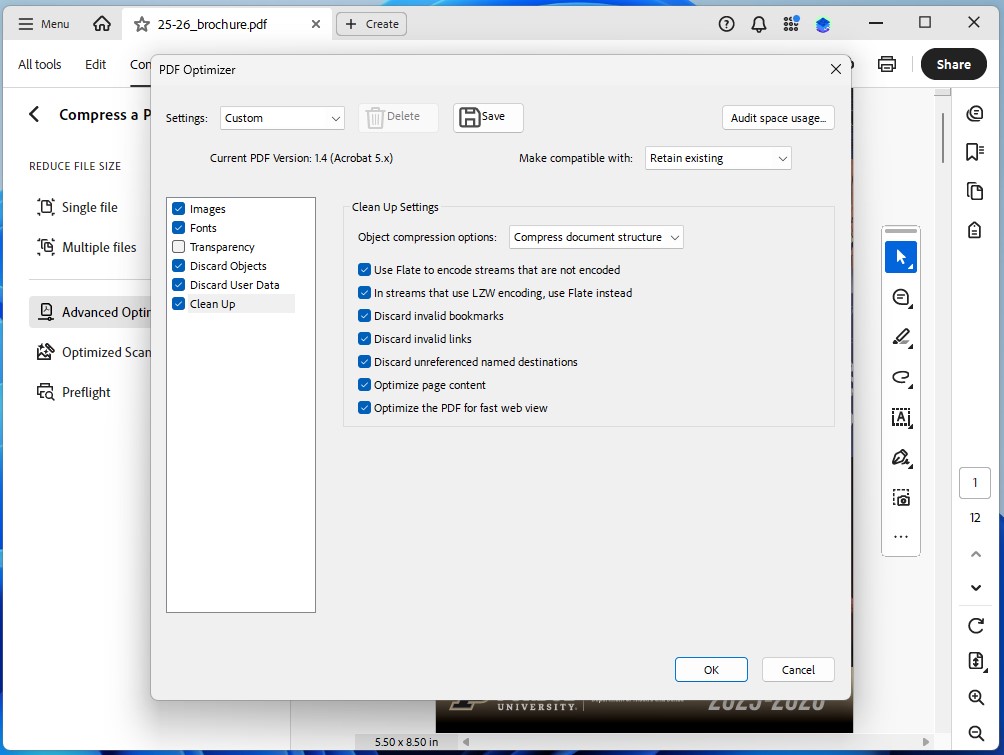Uncheck Discard invalid bookmarks
This screenshot has width=1004, height=755.
pyautogui.click(x=364, y=316)
